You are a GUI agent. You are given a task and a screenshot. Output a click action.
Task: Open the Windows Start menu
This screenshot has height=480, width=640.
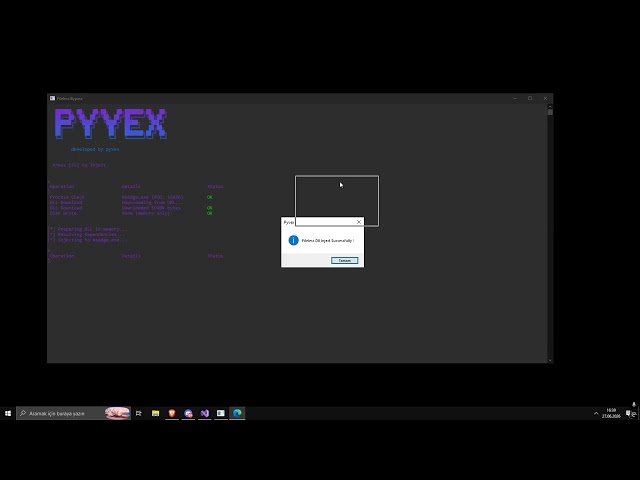[x=8, y=413]
